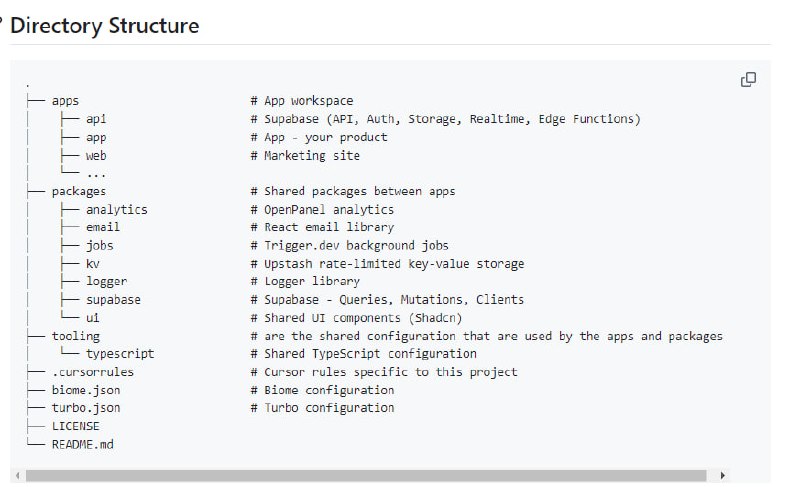Click the email package entry
The image size is (800, 487).
(102, 227)
